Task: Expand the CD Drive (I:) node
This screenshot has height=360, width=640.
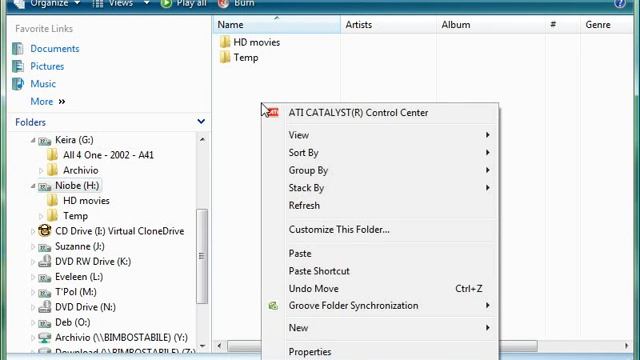Action: 33,231
